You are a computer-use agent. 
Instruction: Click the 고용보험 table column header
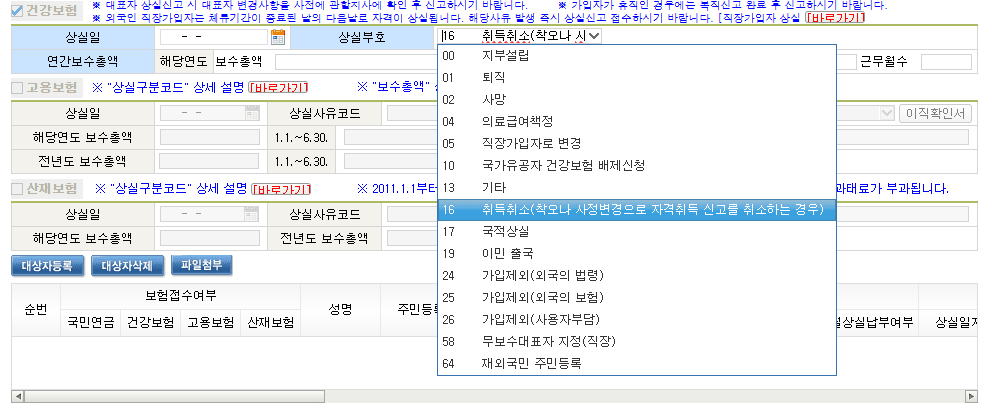tap(210, 323)
